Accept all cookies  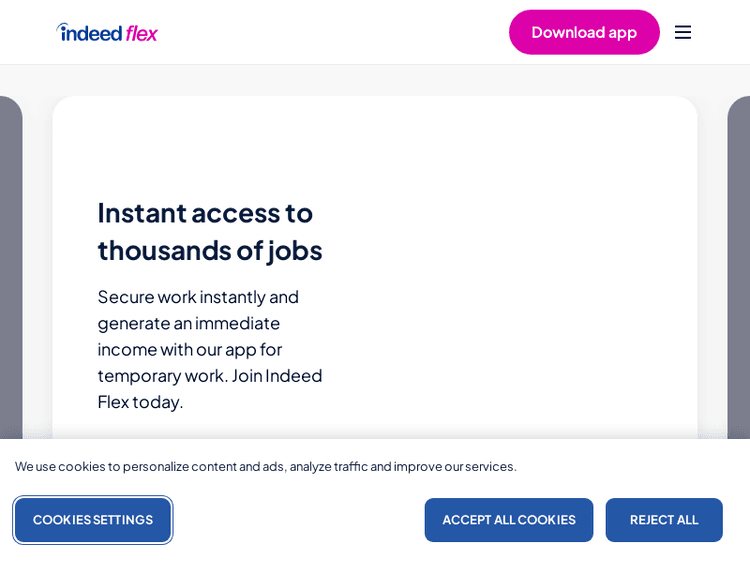click(508, 520)
